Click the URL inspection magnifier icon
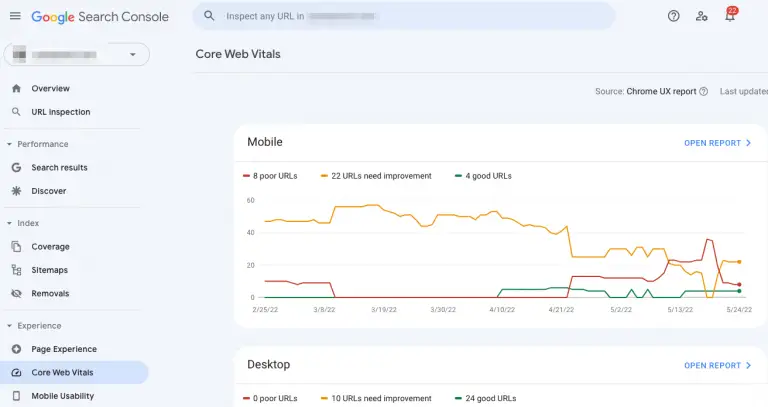The width and height of the screenshot is (768, 407). [16, 112]
